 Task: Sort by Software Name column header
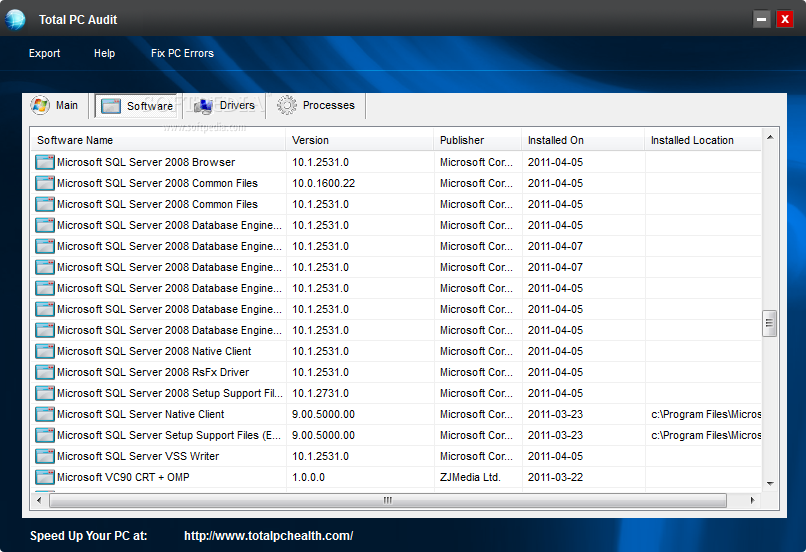(x=157, y=140)
